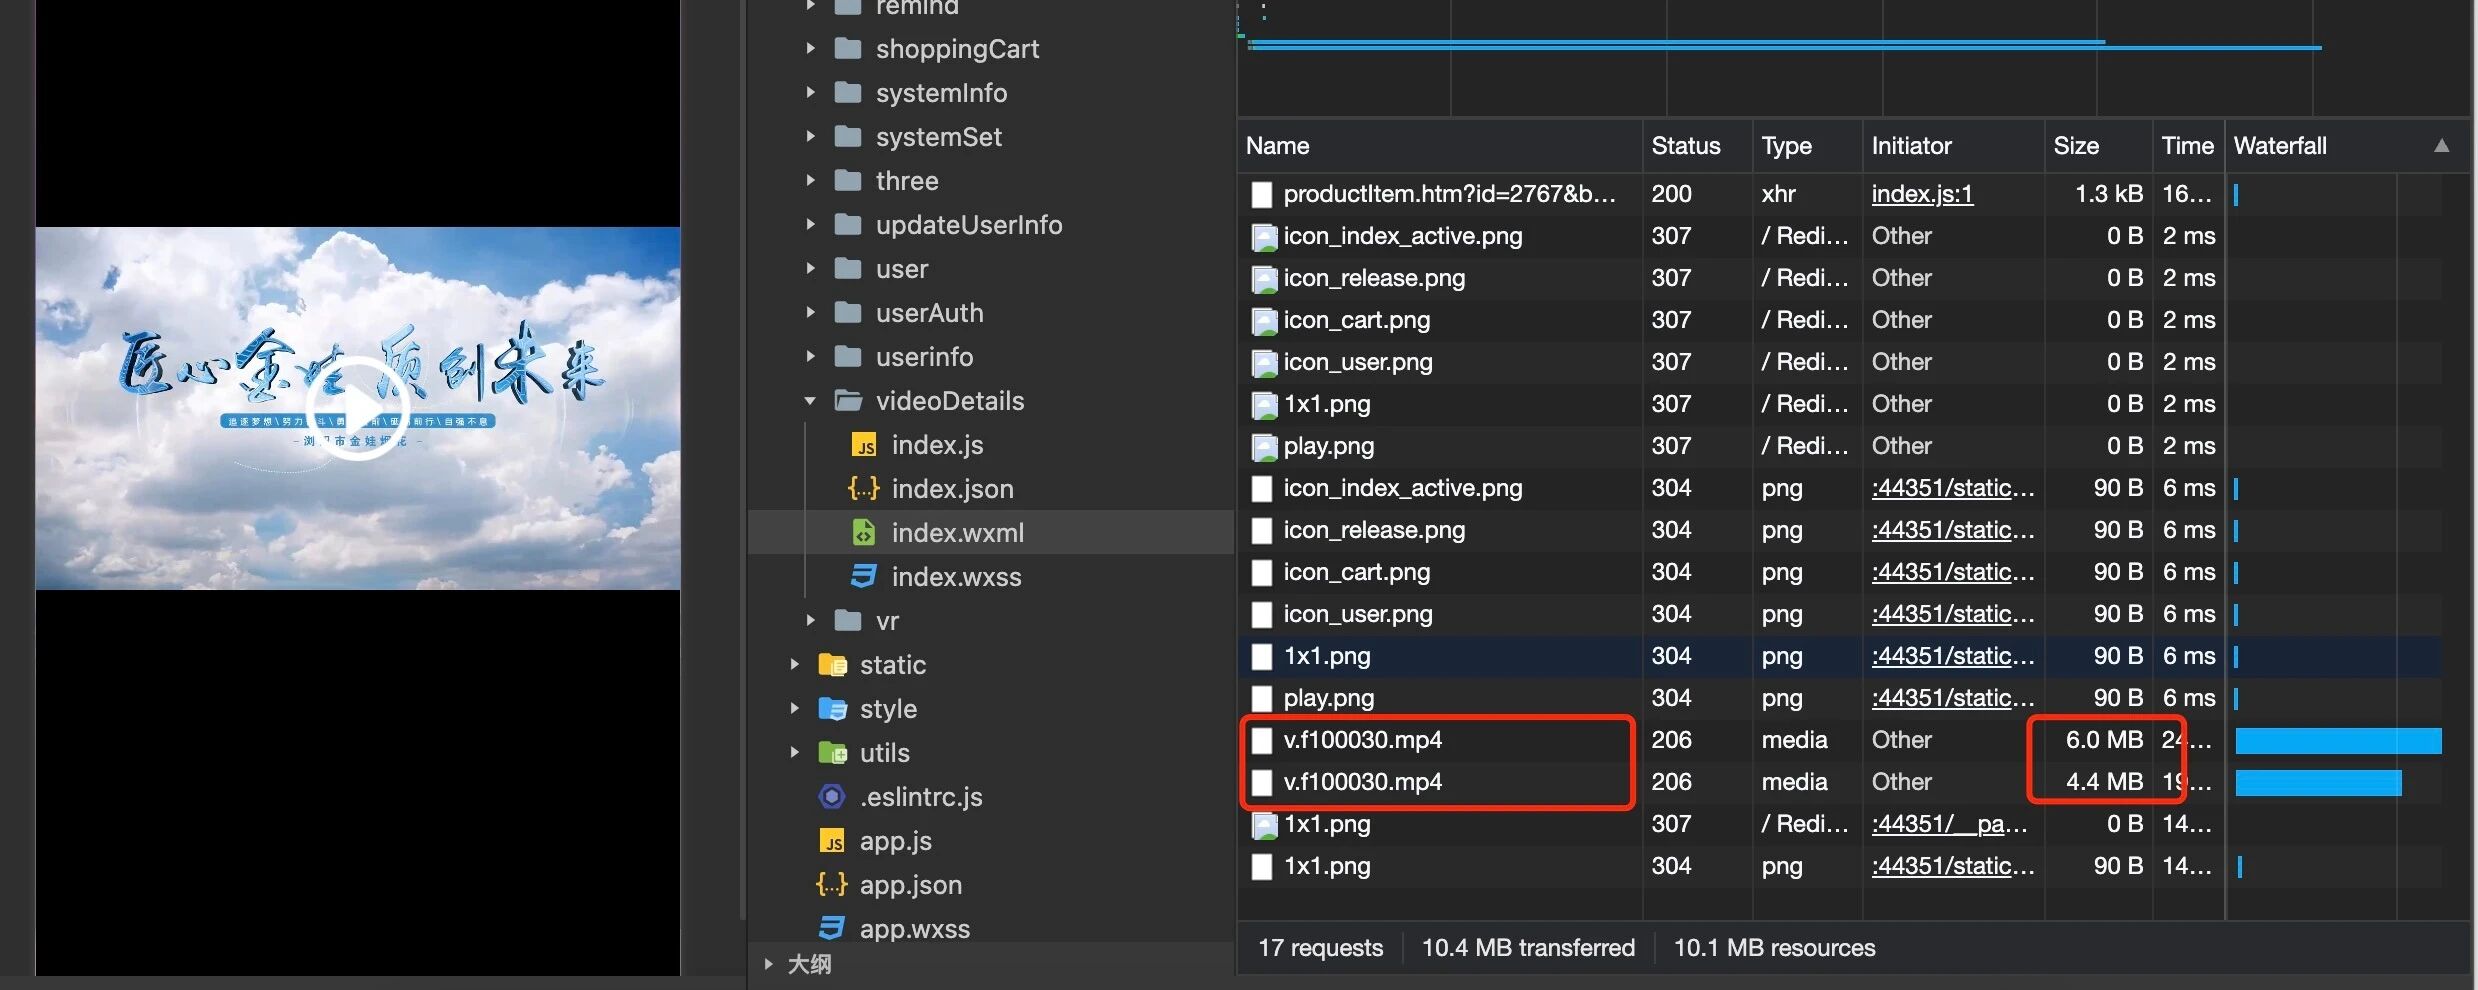Open index.wxss stylesheet file
Viewport: 2478px width, 990px height.
[x=956, y=576]
